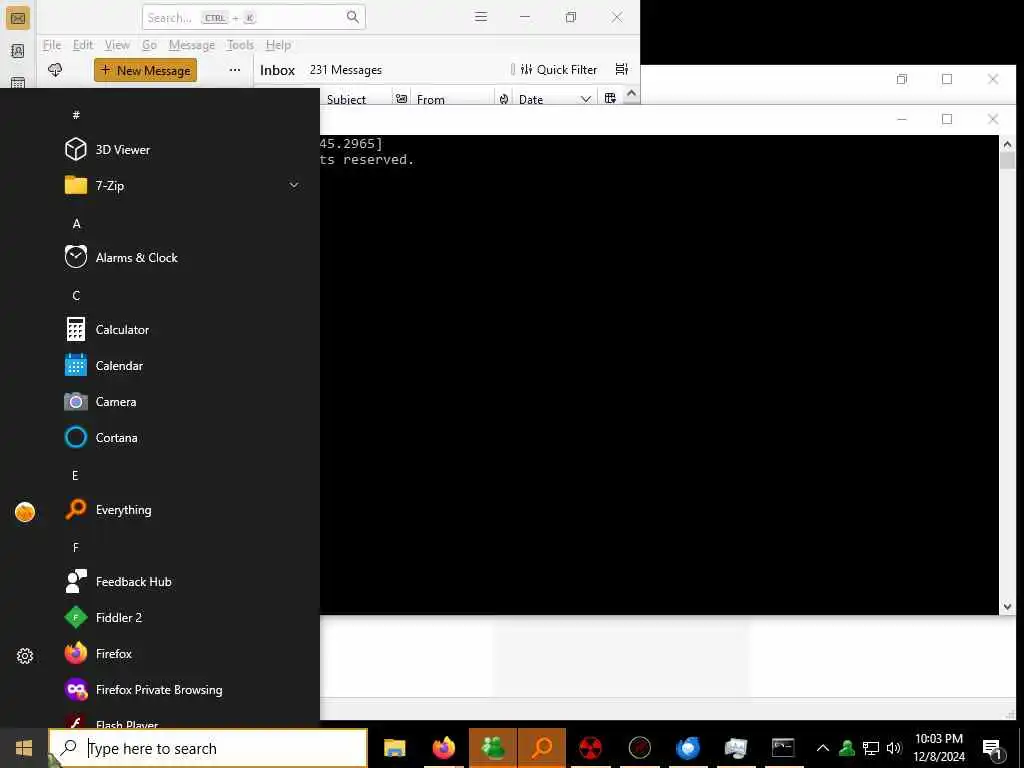Sort messages by From column

431,99
